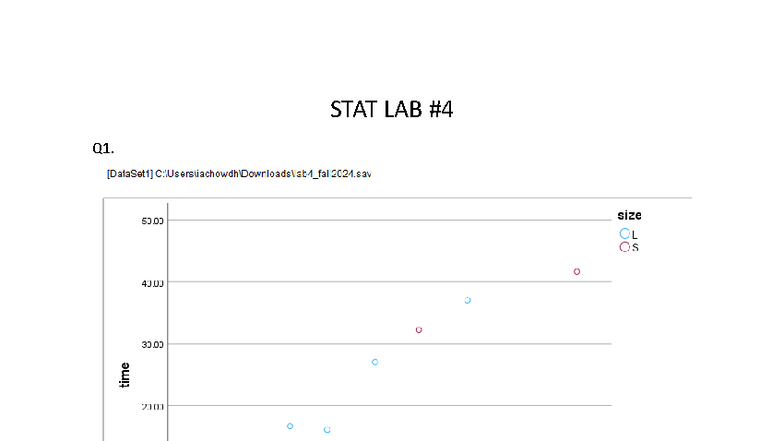Click the 'size' legend title
The height and width of the screenshot is (441, 784).
(629, 215)
